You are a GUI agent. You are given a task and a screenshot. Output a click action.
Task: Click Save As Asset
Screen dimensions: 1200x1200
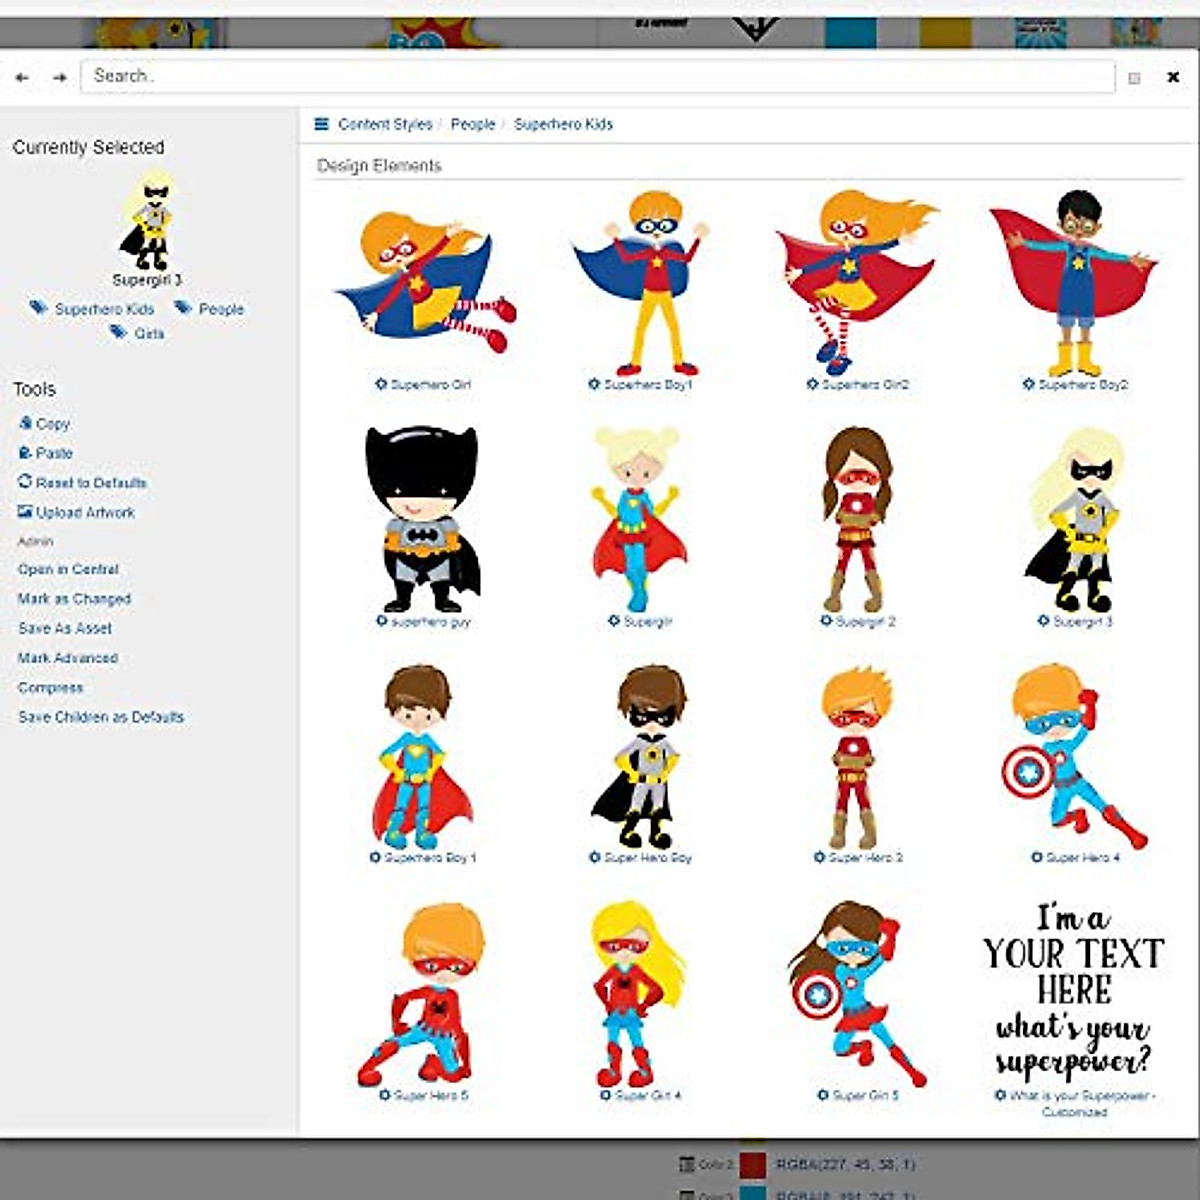(65, 628)
